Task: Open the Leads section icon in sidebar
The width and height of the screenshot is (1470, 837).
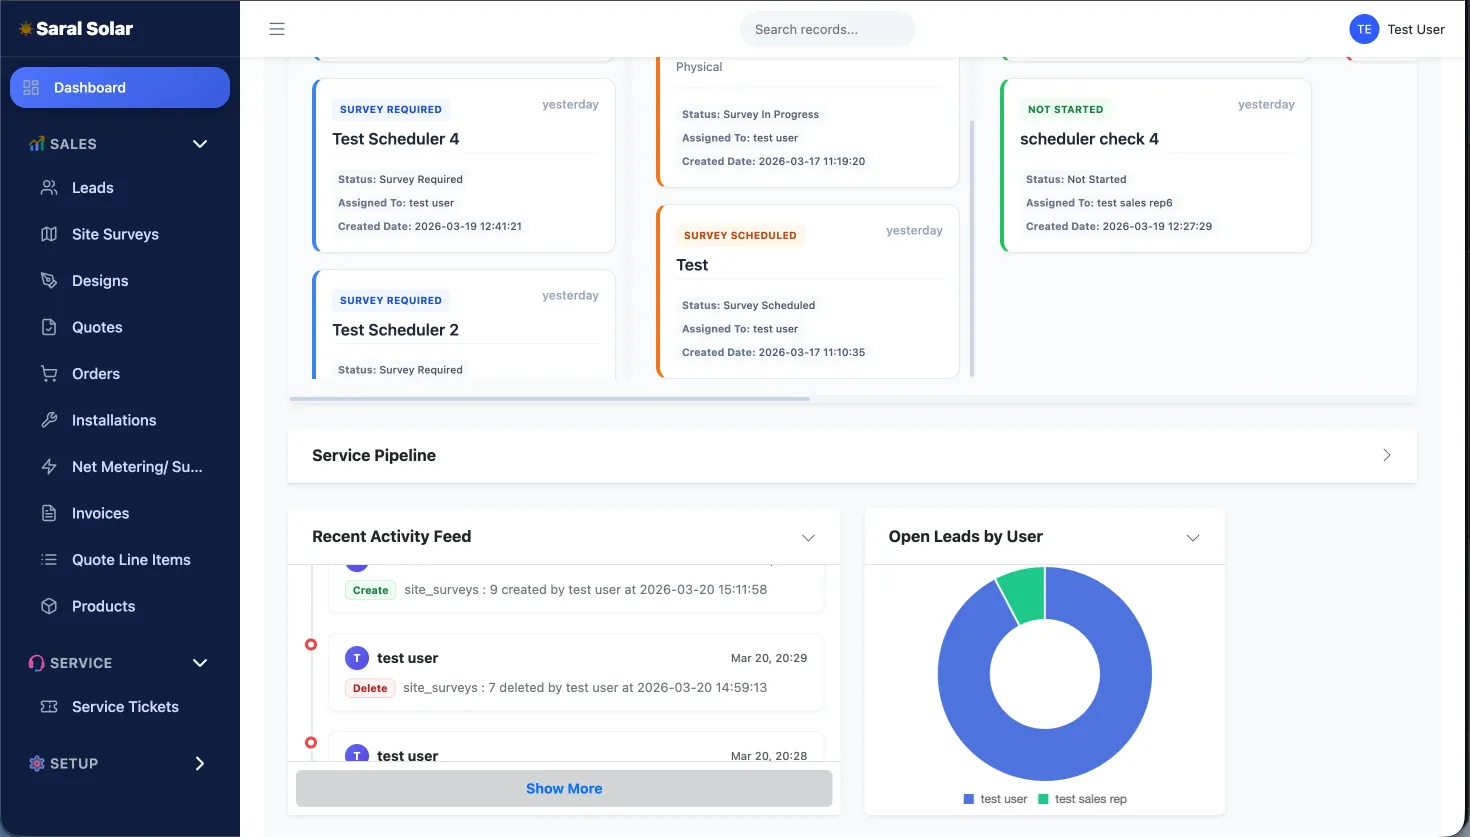Action: pyautogui.click(x=50, y=187)
